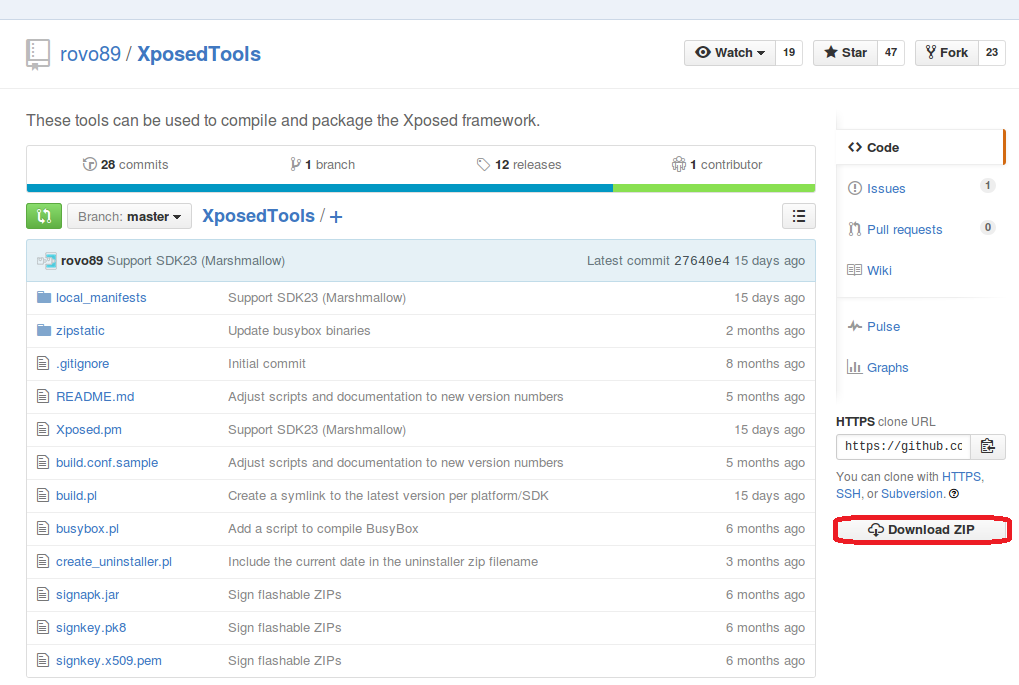Fork the XposedTools repository
Screen dimensions: 1019x685
coord(947,53)
